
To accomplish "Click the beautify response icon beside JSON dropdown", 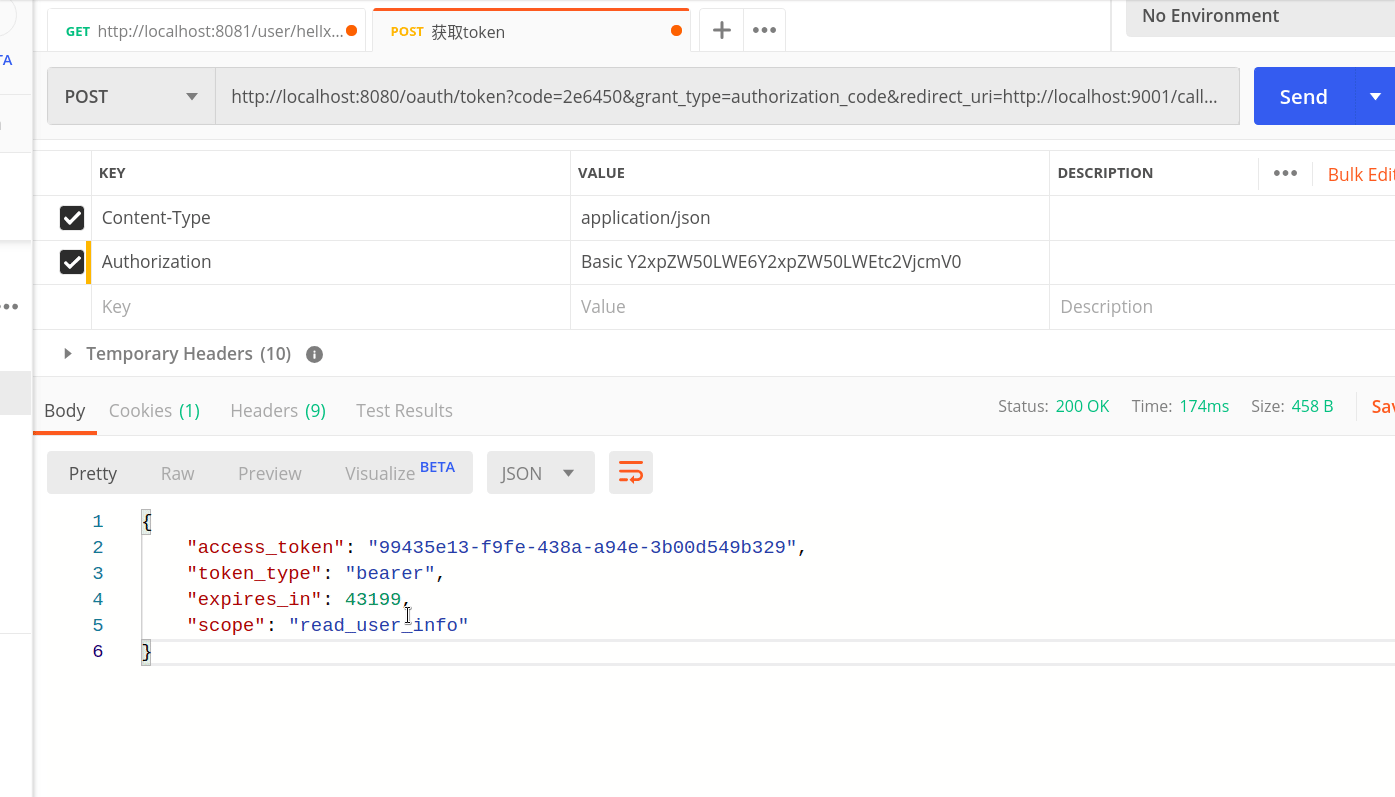I will coord(630,472).
